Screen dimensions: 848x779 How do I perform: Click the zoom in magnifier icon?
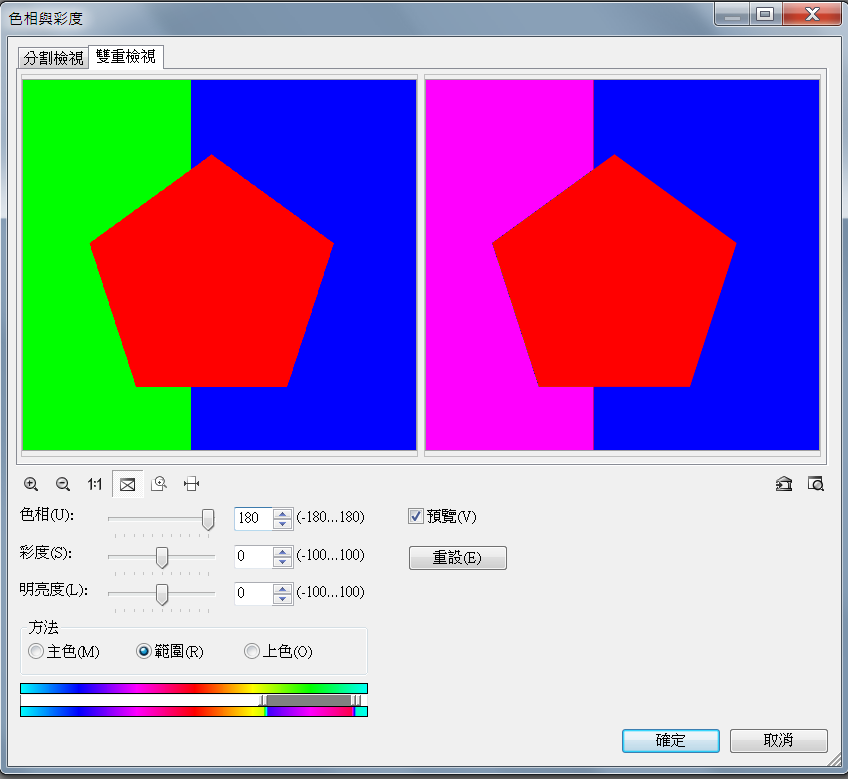click(x=31, y=484)
